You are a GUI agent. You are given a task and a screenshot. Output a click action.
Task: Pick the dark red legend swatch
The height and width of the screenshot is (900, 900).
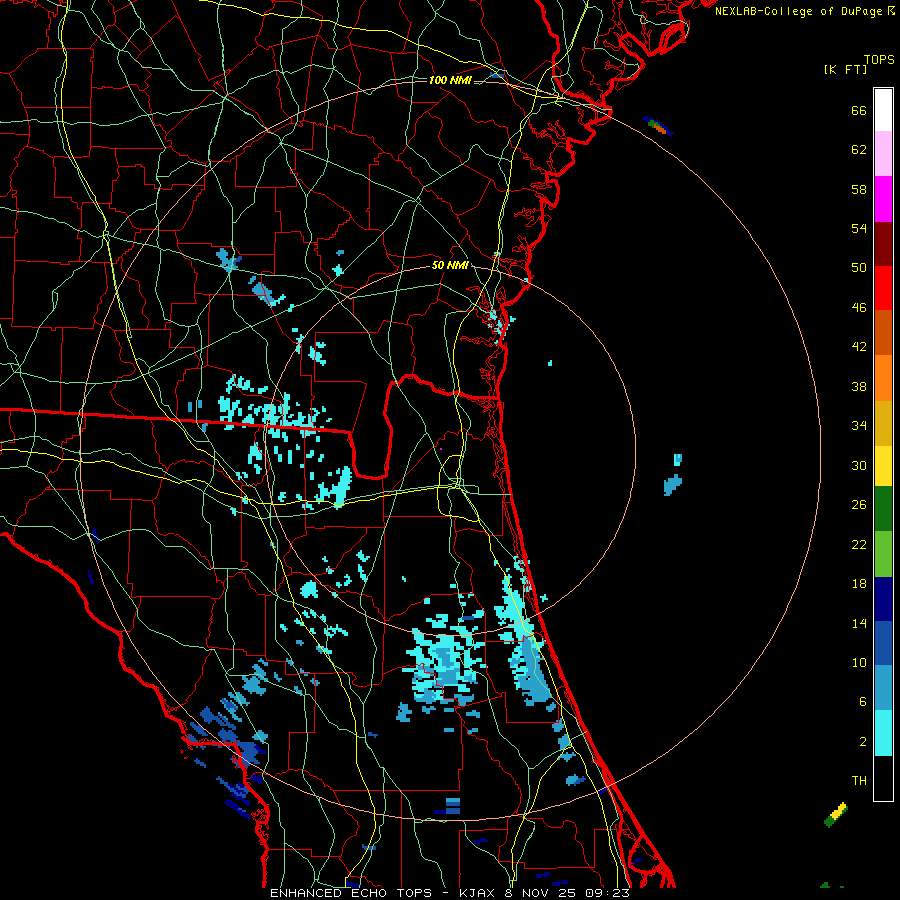tap(883, 243)
